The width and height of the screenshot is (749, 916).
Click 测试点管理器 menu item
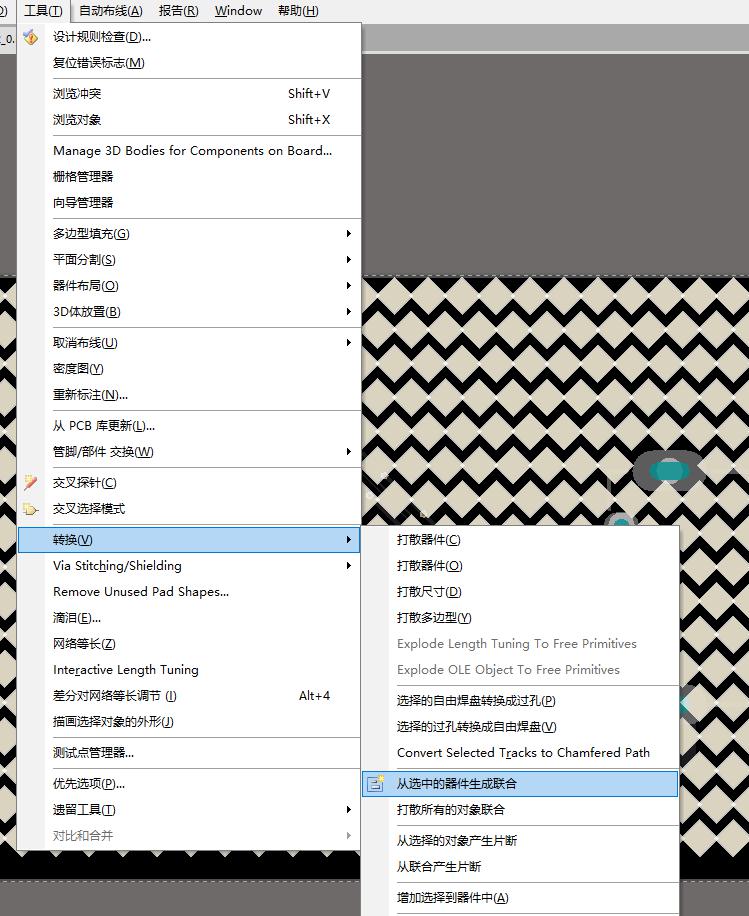tap(93, 753)
